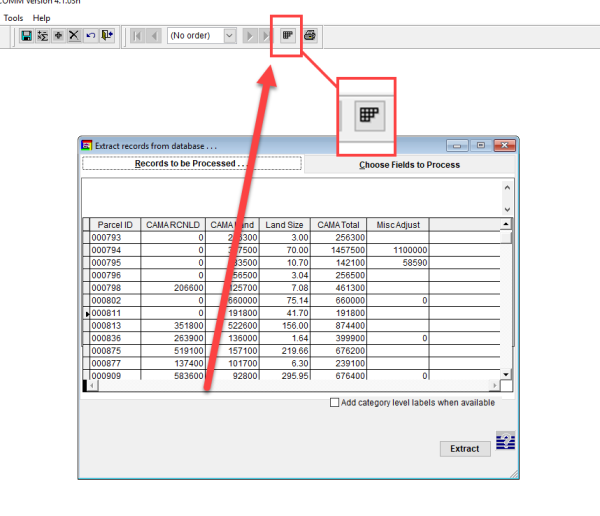
Task: Click the Extract button
Action: 465,449
